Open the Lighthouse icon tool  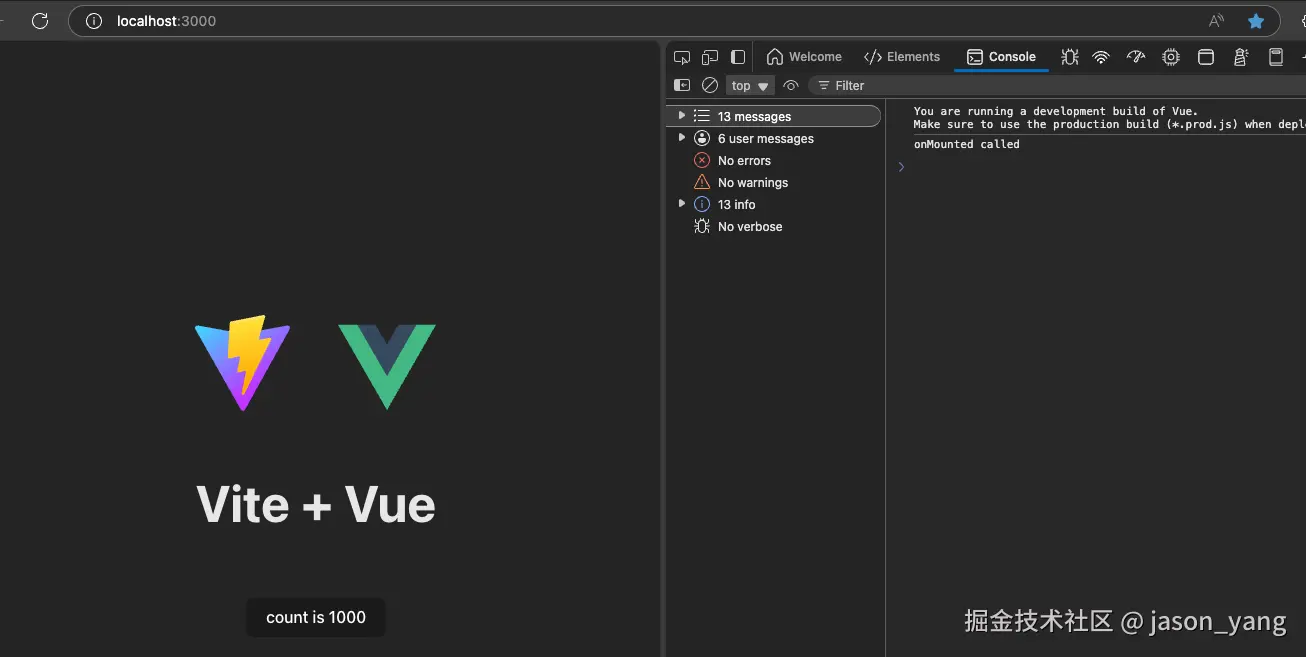[x=1241, y=57]
